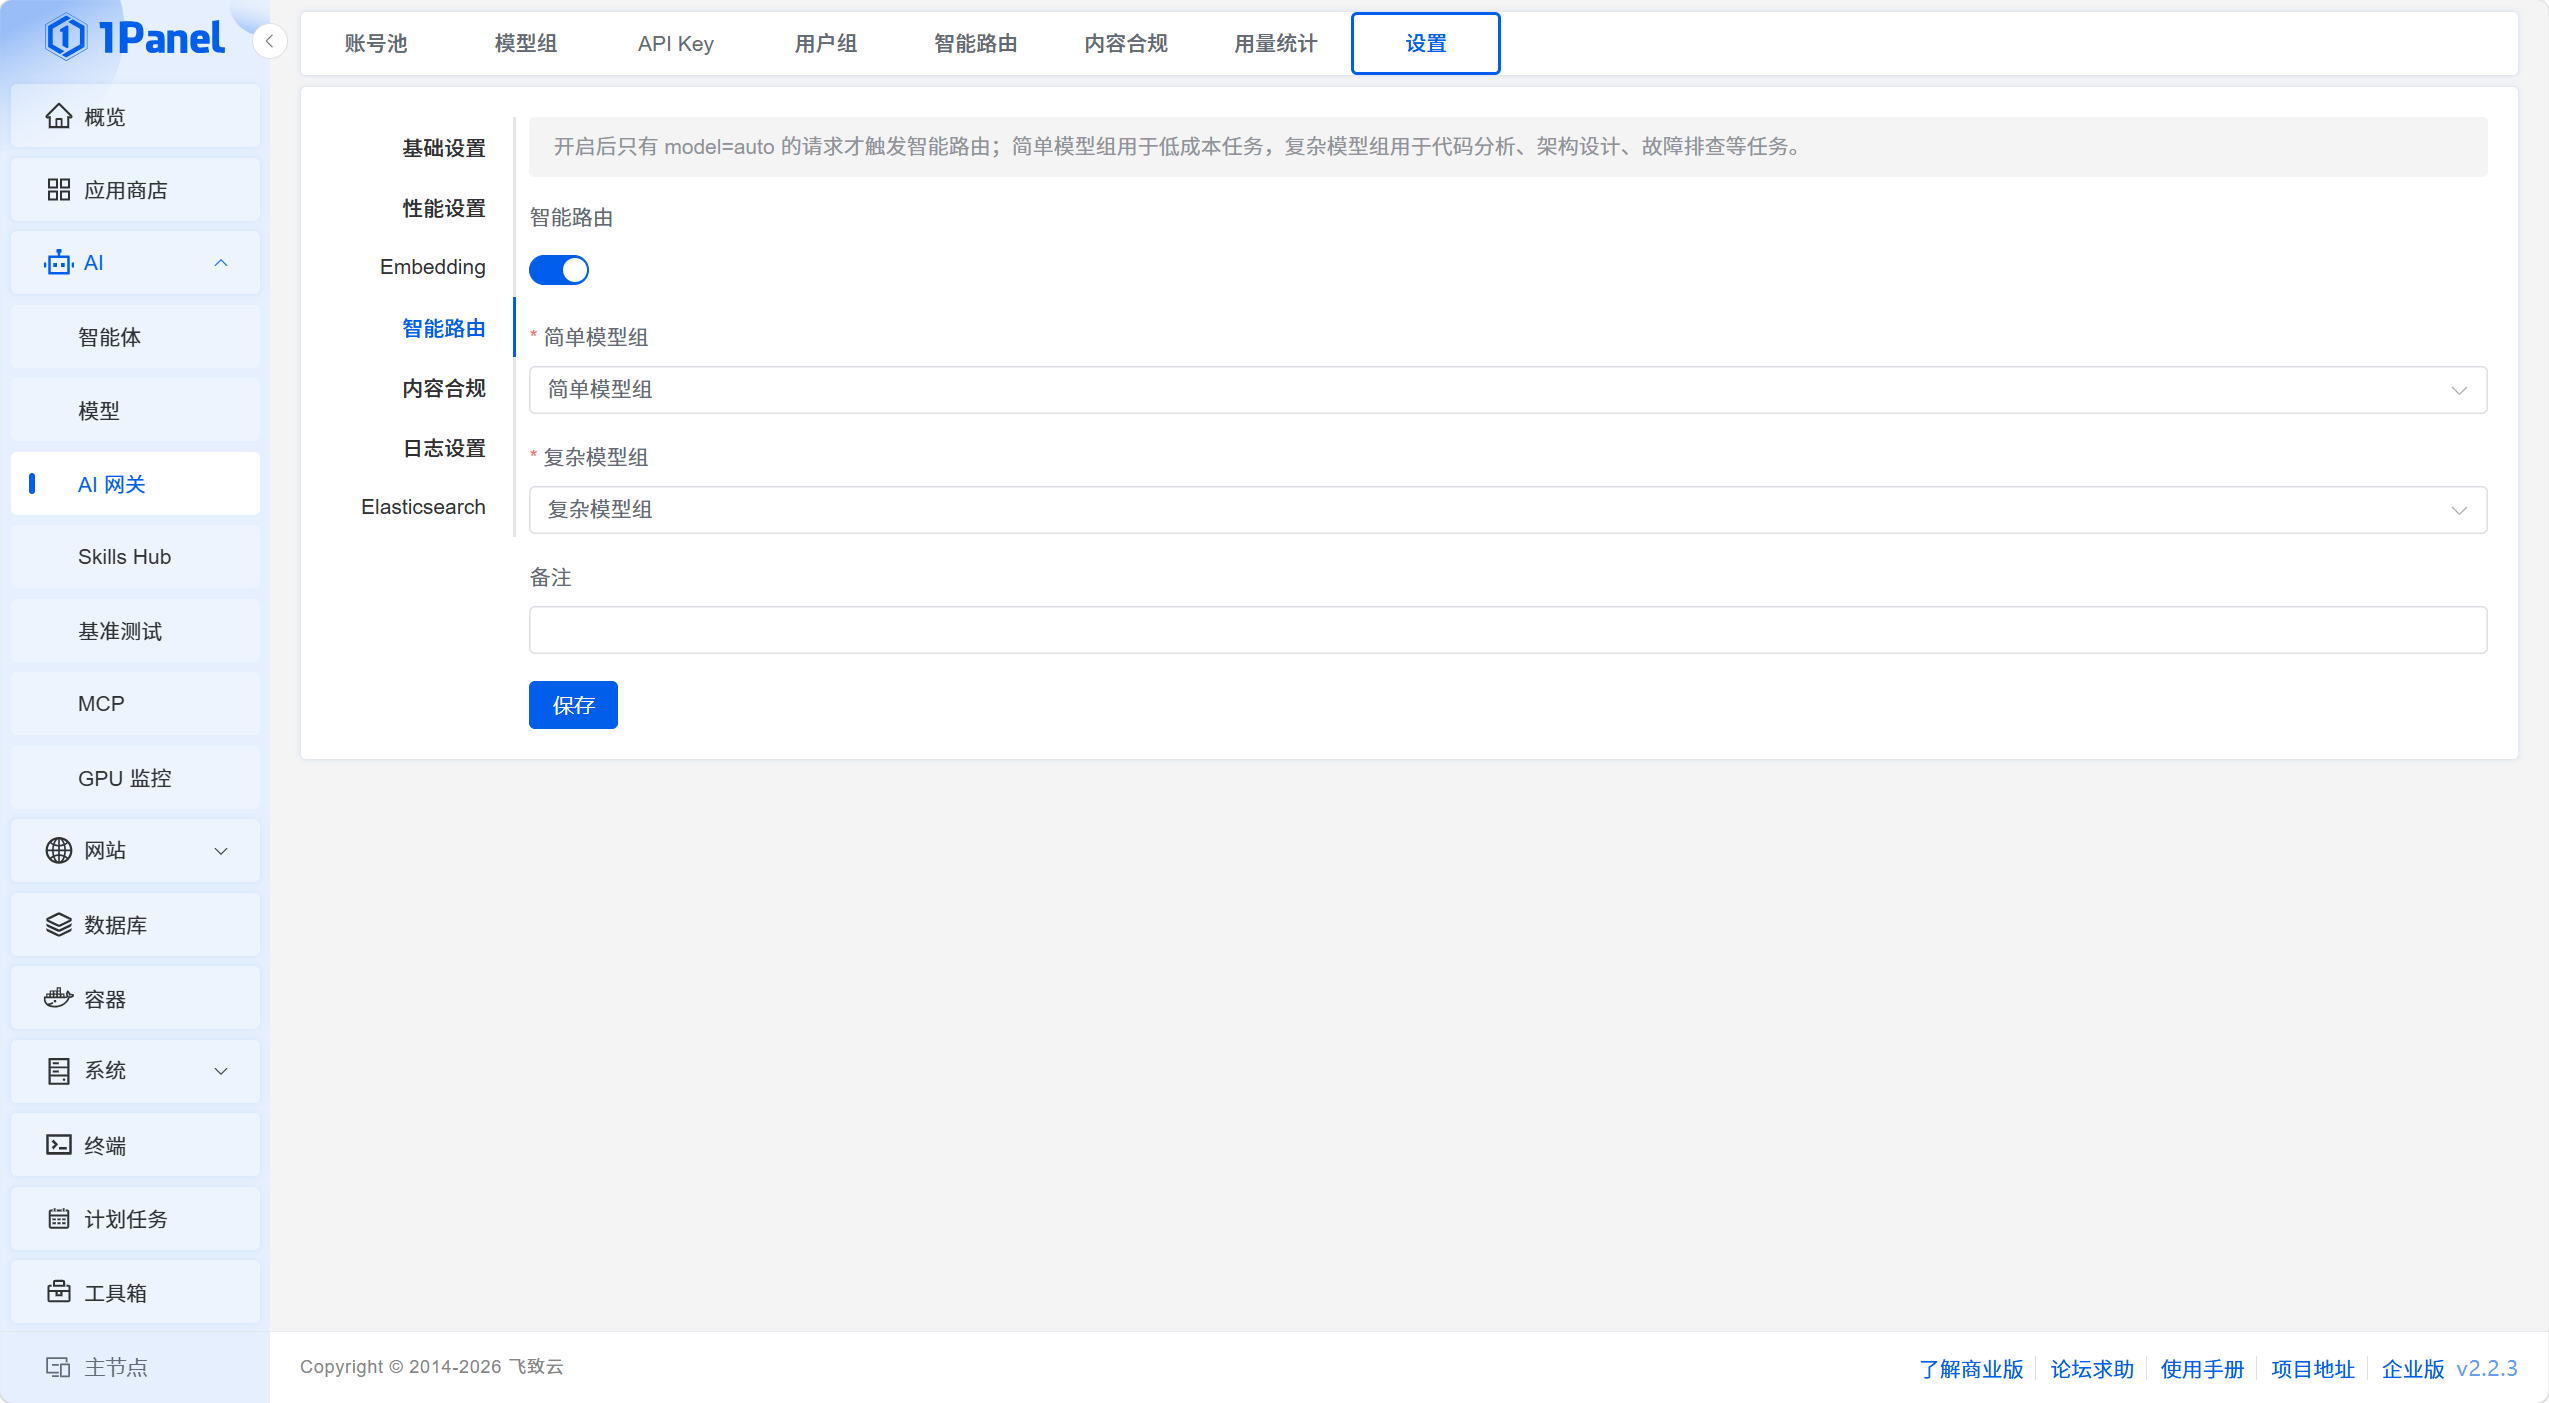Open the 了解商业版 link
Screen dimensions: 2549x1403
tap(1971, 1369)
